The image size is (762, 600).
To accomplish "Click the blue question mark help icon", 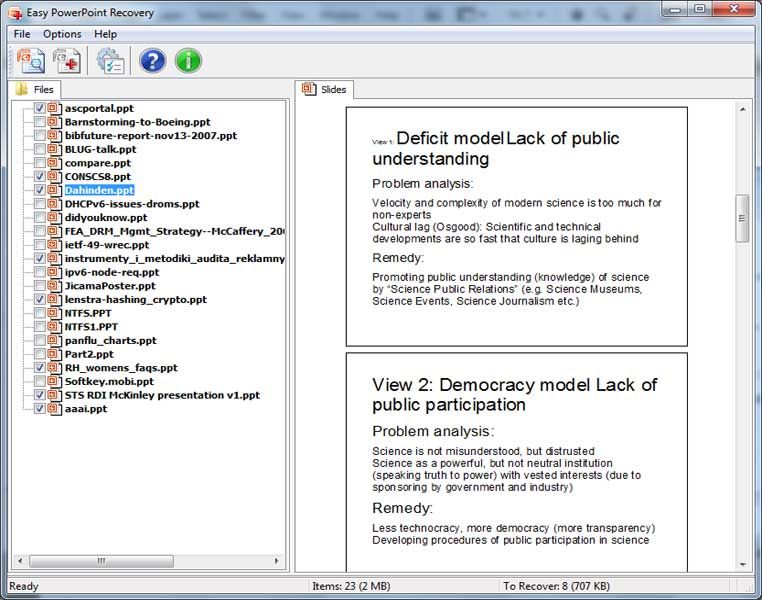I will click(x=152, y=61).
